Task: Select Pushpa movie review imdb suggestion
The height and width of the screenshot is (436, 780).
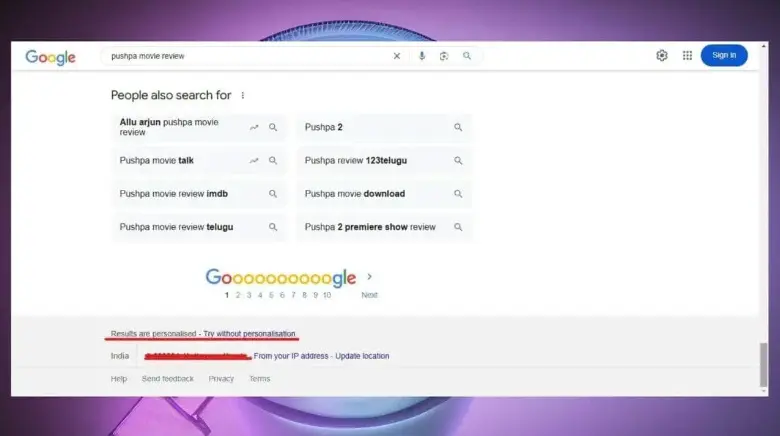Action: tap(199, 194)
